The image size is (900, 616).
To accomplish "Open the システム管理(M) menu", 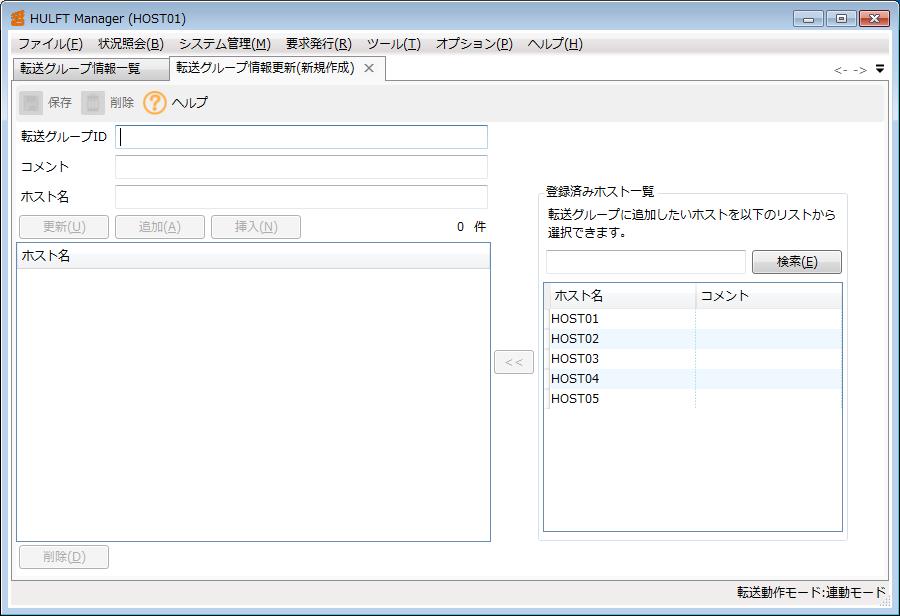I will (x=224, y=44).
